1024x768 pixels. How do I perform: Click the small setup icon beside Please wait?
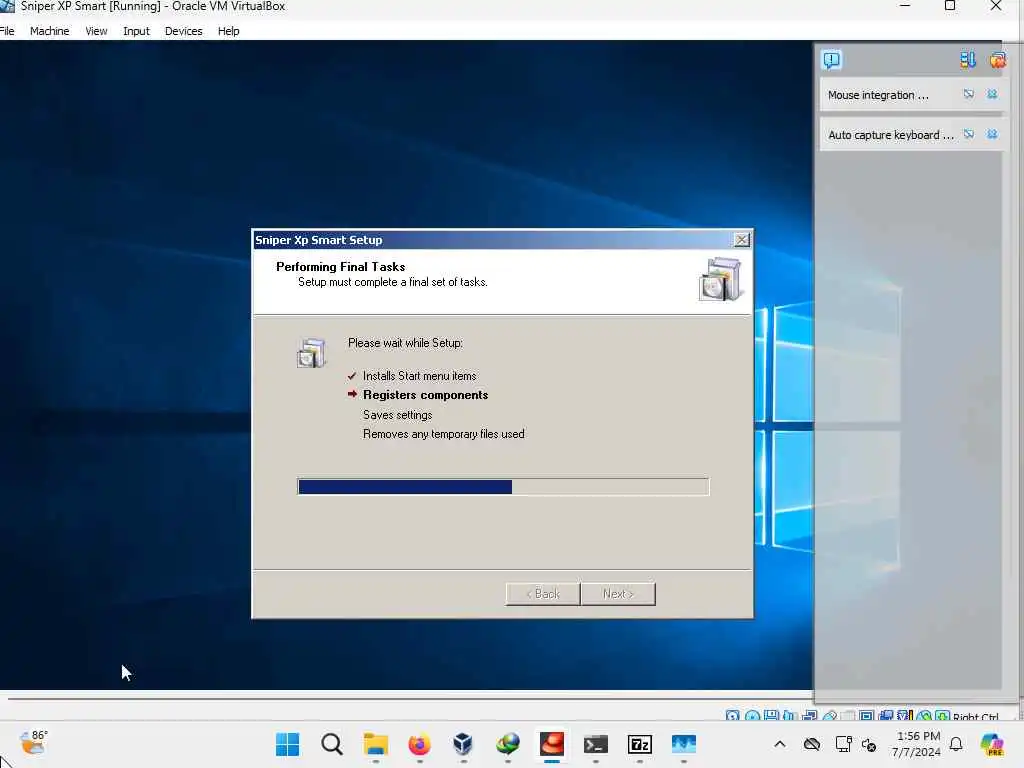point(312,353)
